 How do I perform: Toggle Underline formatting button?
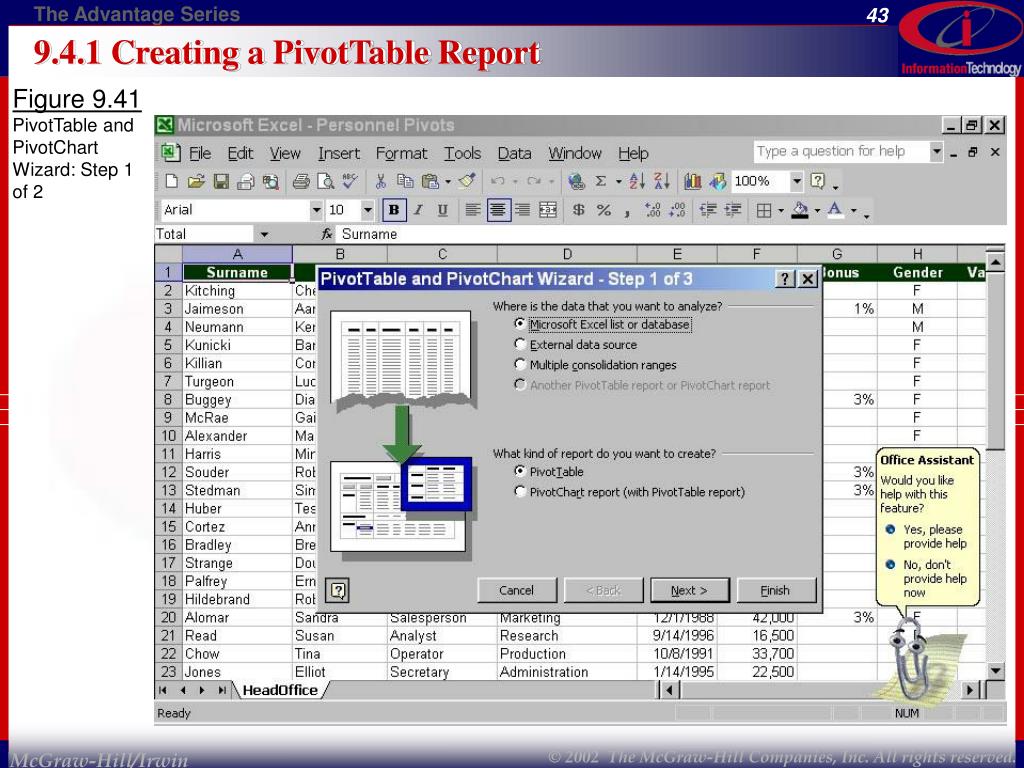click(442, 210)
